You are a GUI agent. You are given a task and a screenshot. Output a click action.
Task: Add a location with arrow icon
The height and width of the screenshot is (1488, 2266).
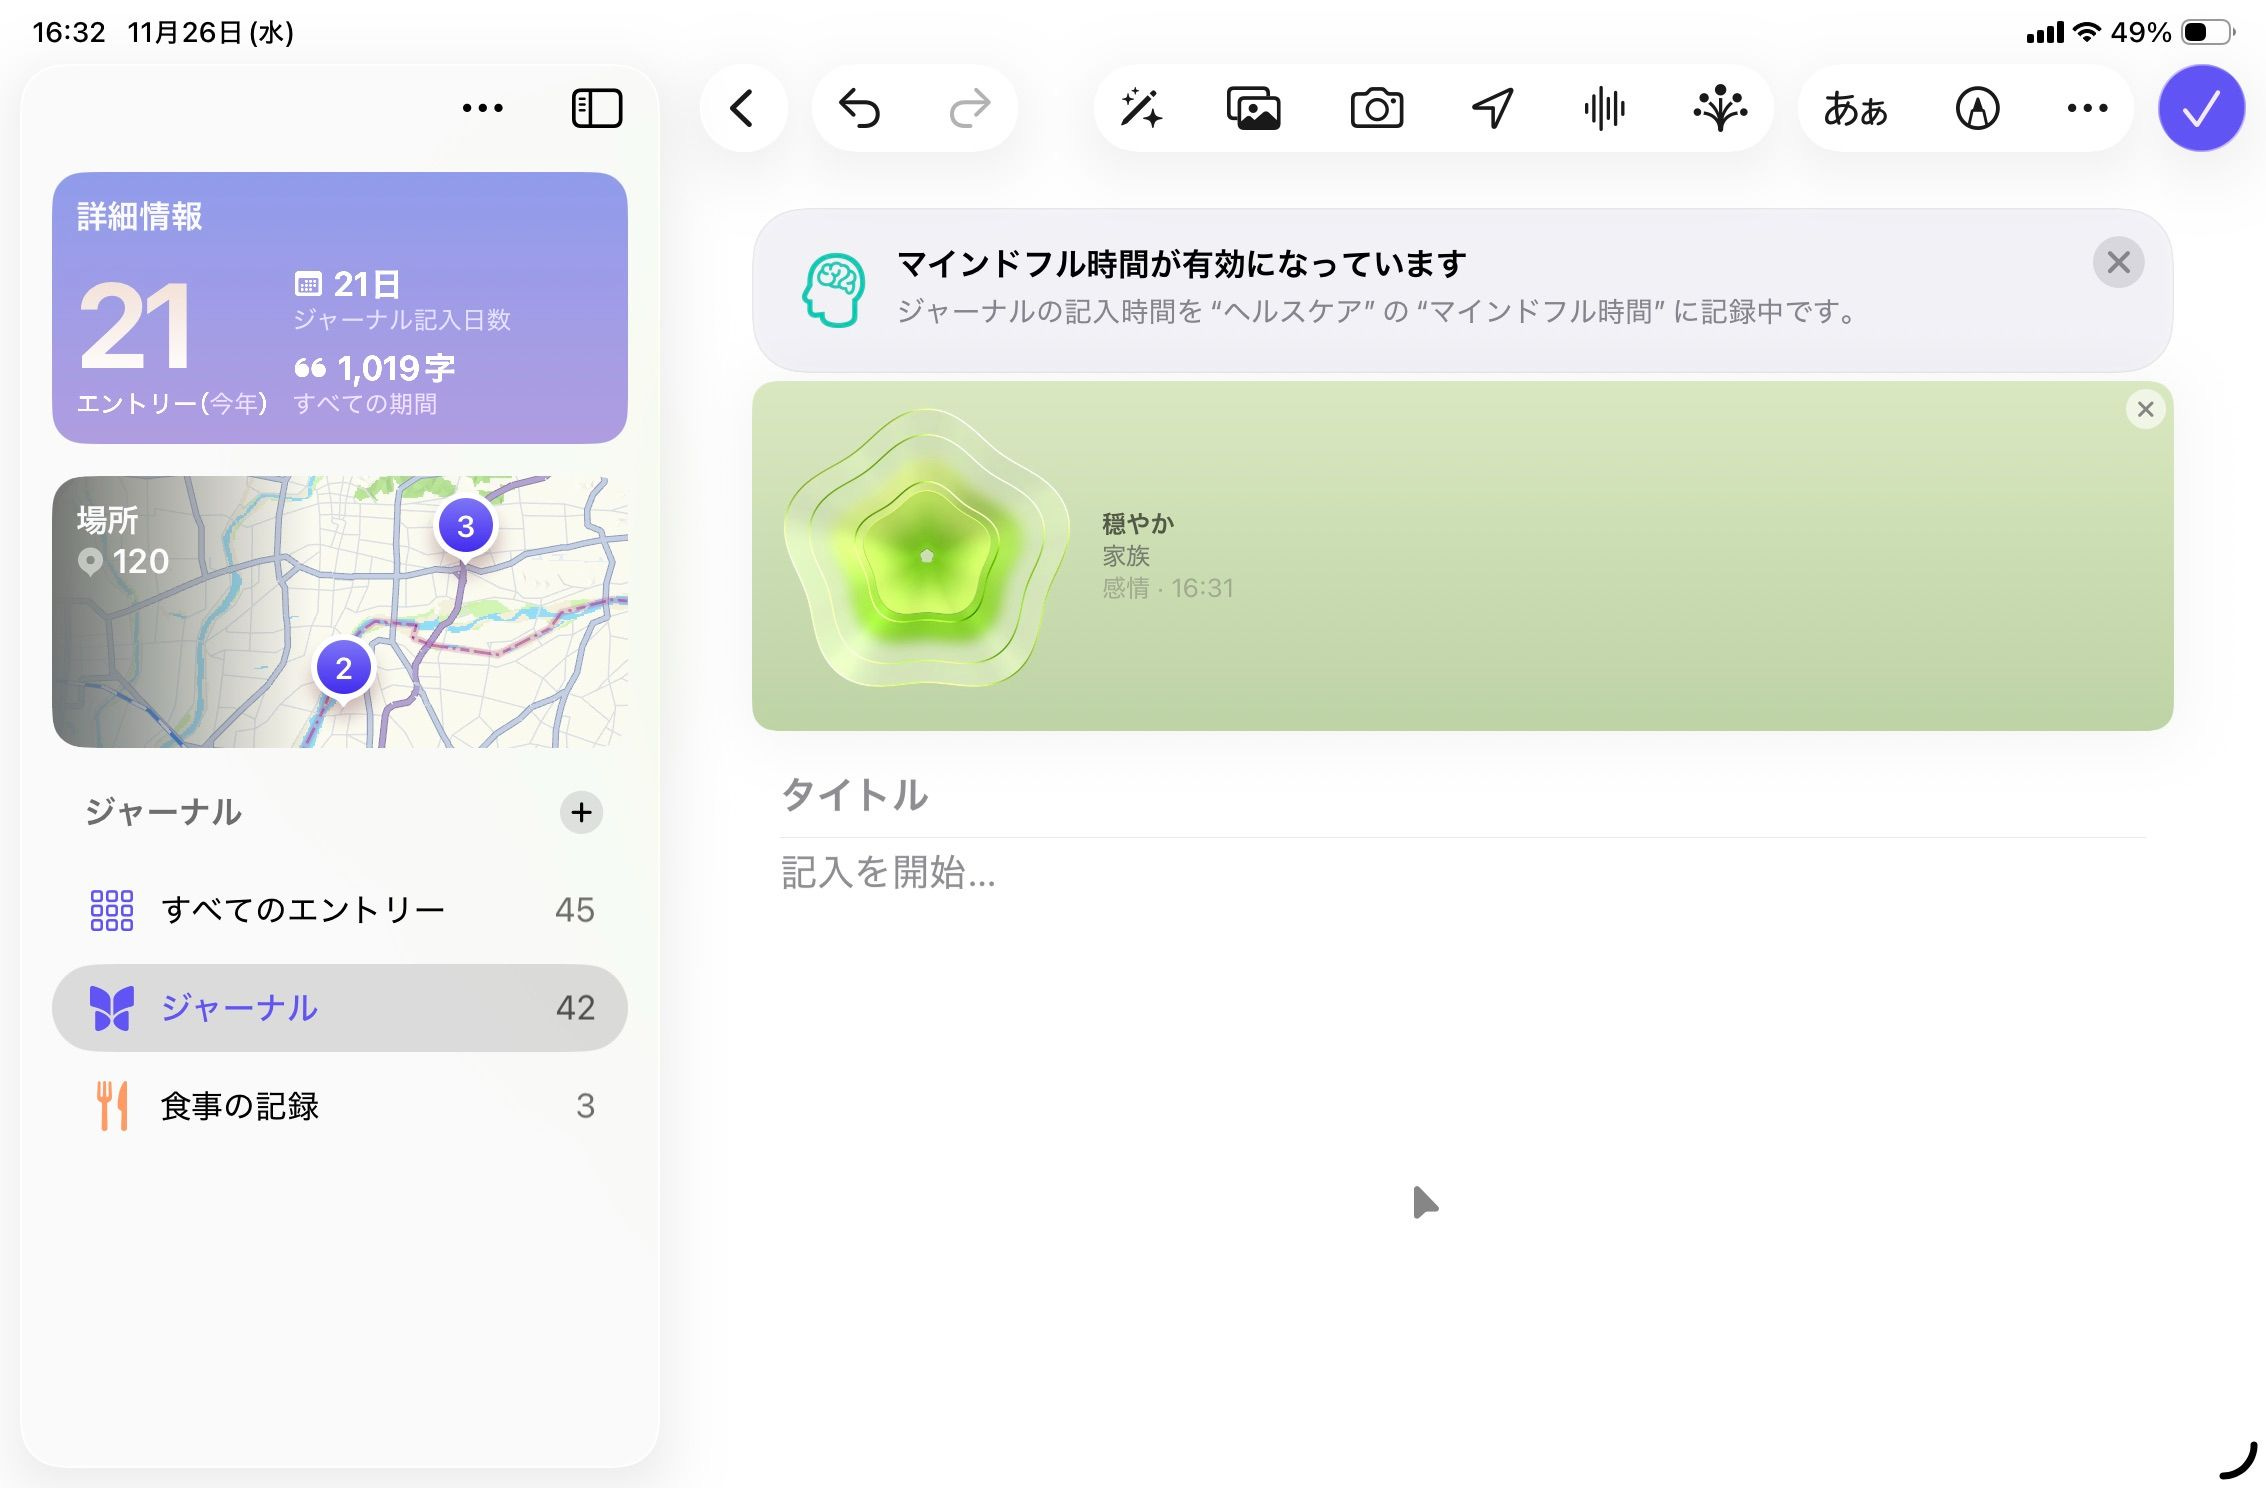(x=1492, y=108)
